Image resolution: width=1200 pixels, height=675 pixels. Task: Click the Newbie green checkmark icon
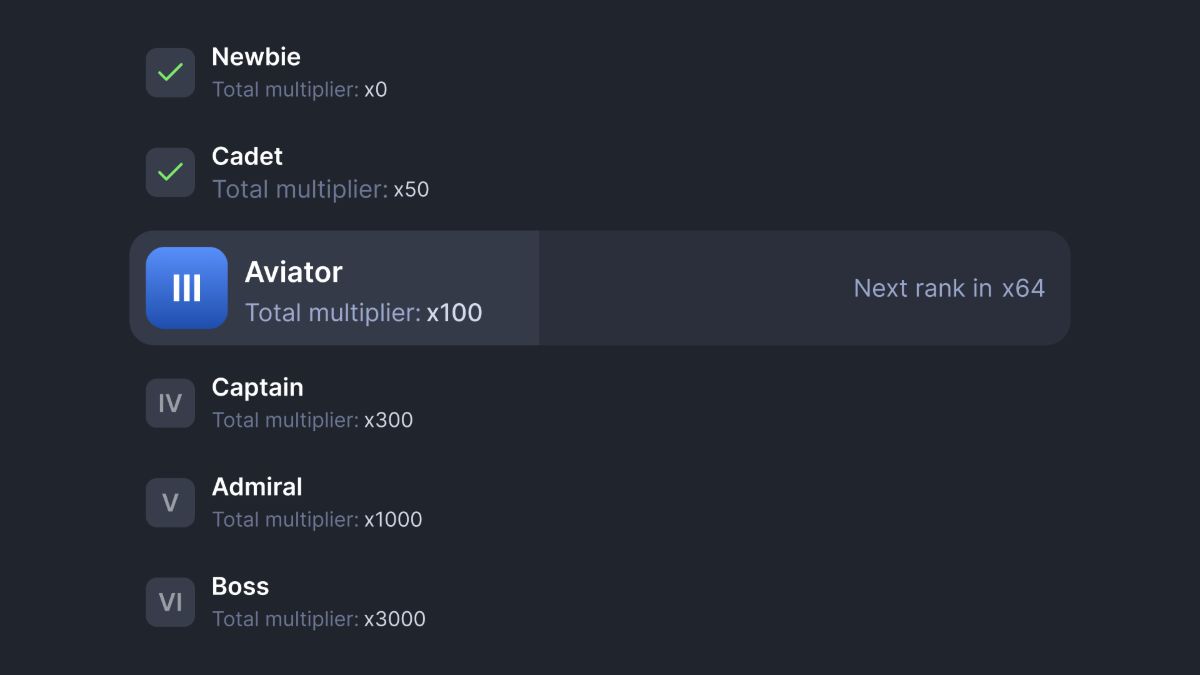tap(170, 73)
